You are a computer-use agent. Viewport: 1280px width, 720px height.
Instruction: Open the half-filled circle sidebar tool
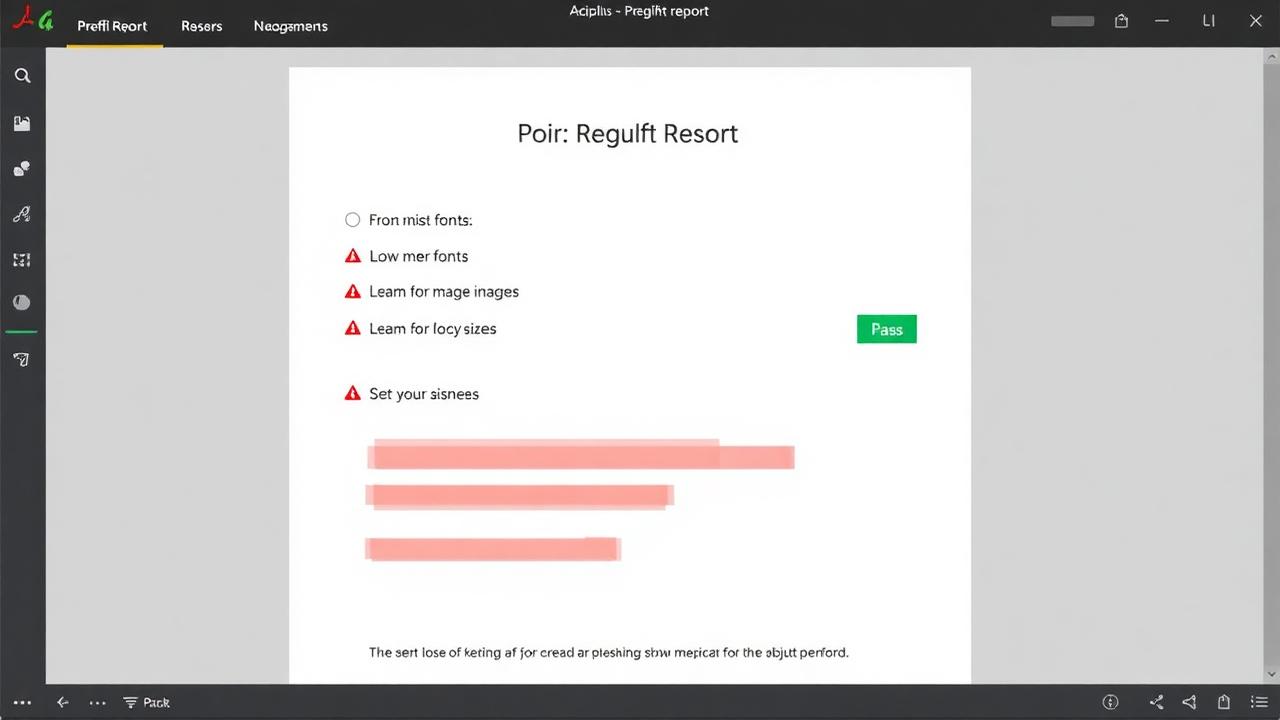[22, 303]
